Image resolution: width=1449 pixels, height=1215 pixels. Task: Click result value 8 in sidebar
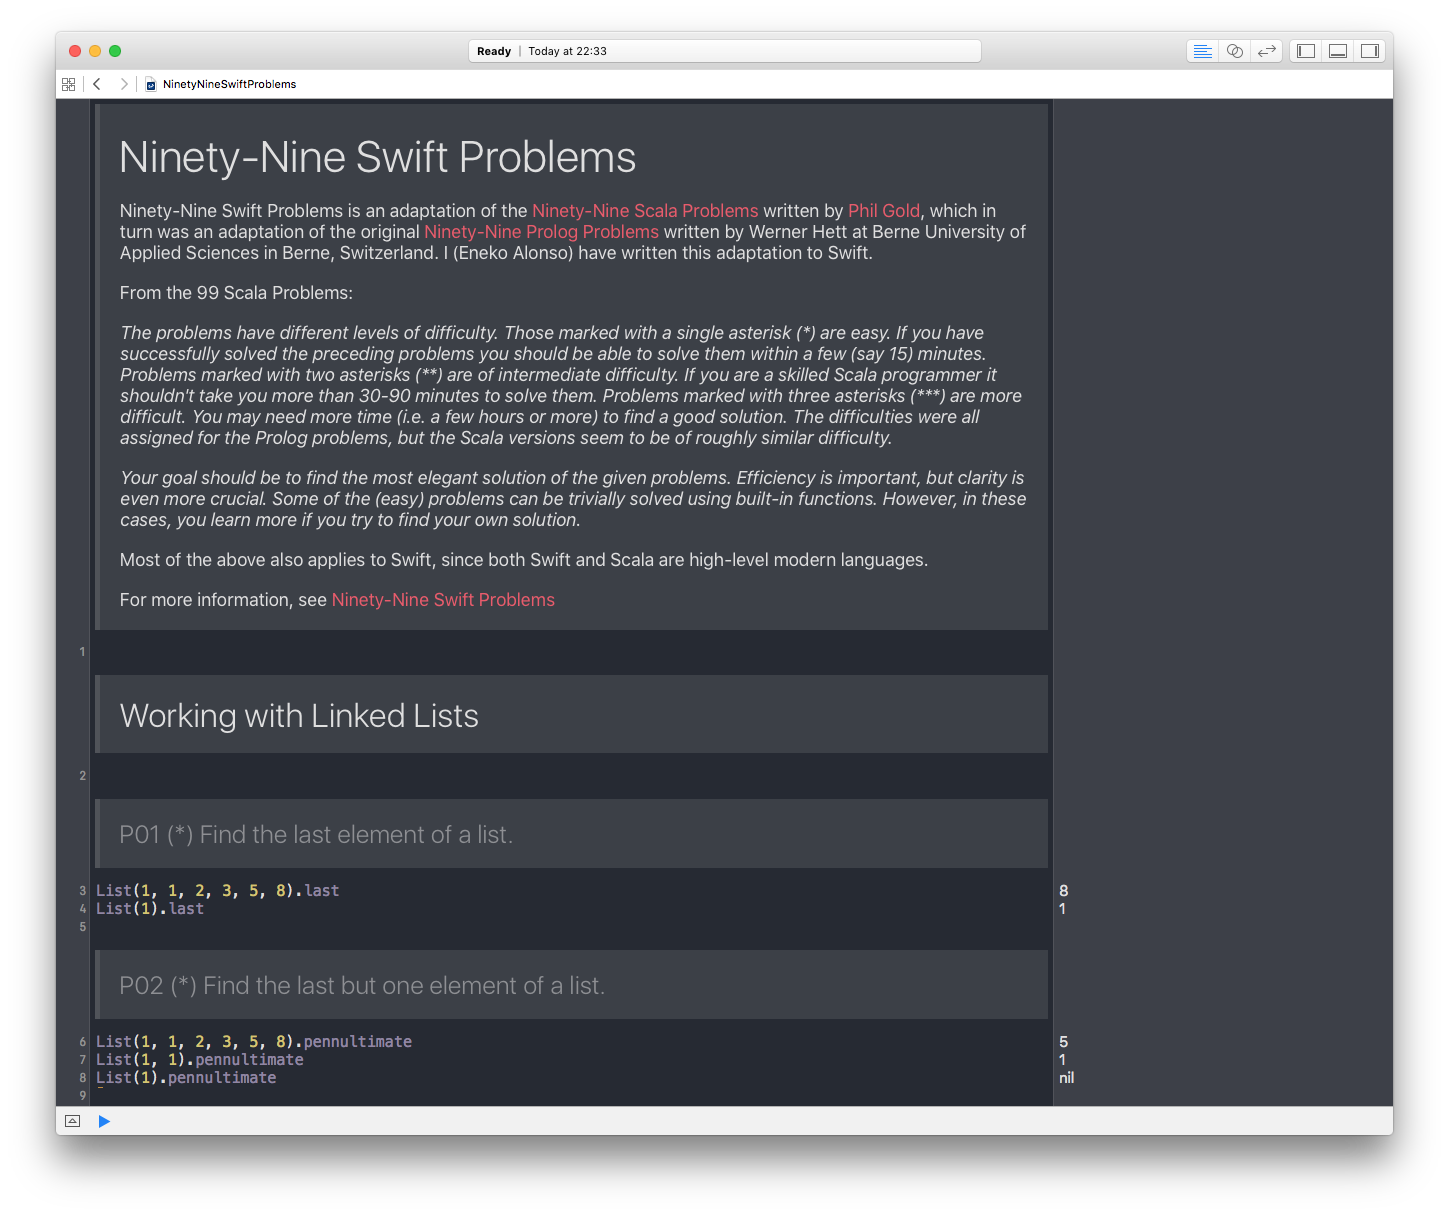point(1063,890)
